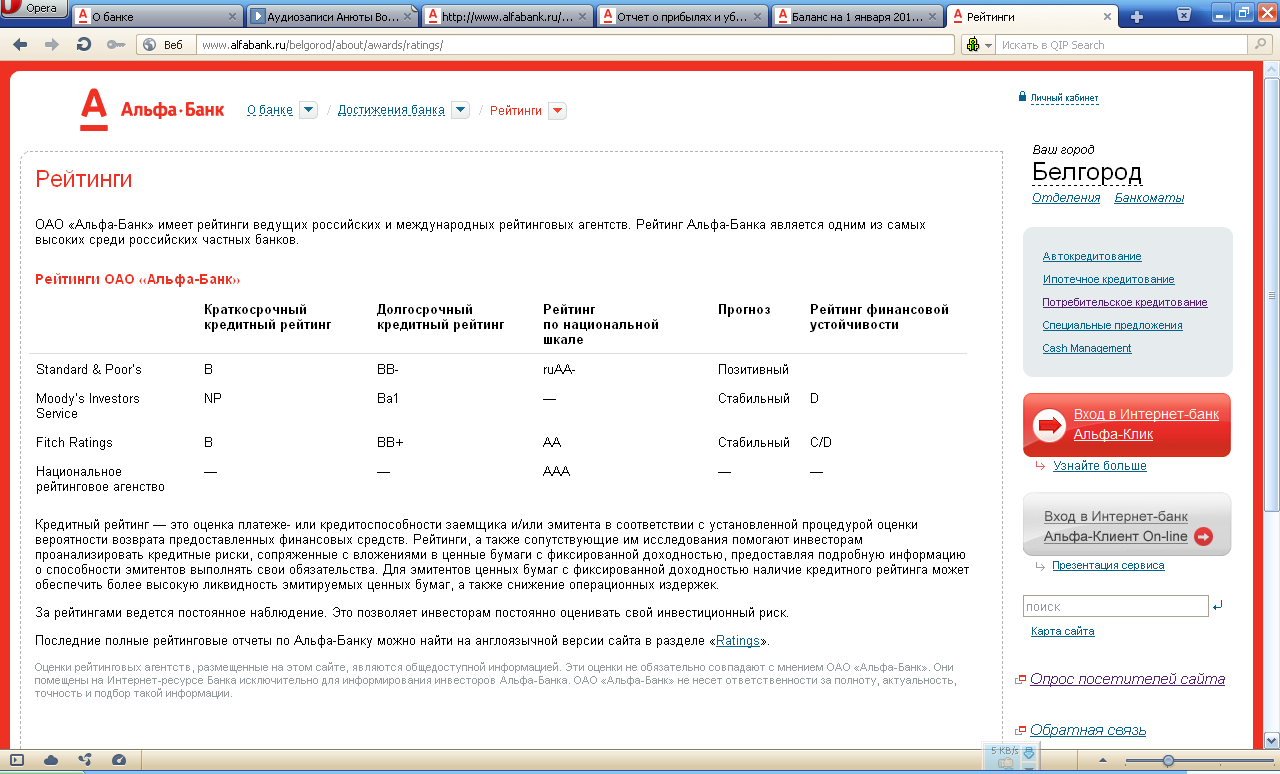
Task: Switch to the Баланс на 1 января tab
Action: tap(857, 17)
